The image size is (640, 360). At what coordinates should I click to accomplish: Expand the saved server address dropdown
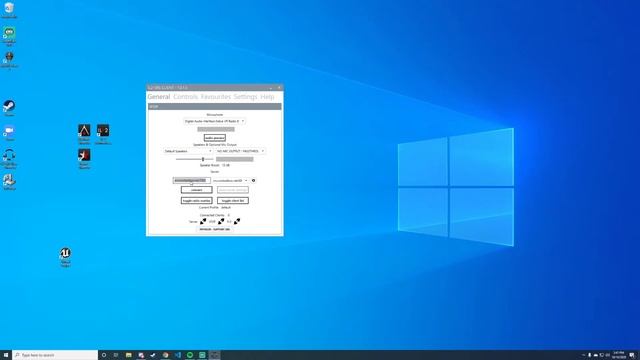230,180
